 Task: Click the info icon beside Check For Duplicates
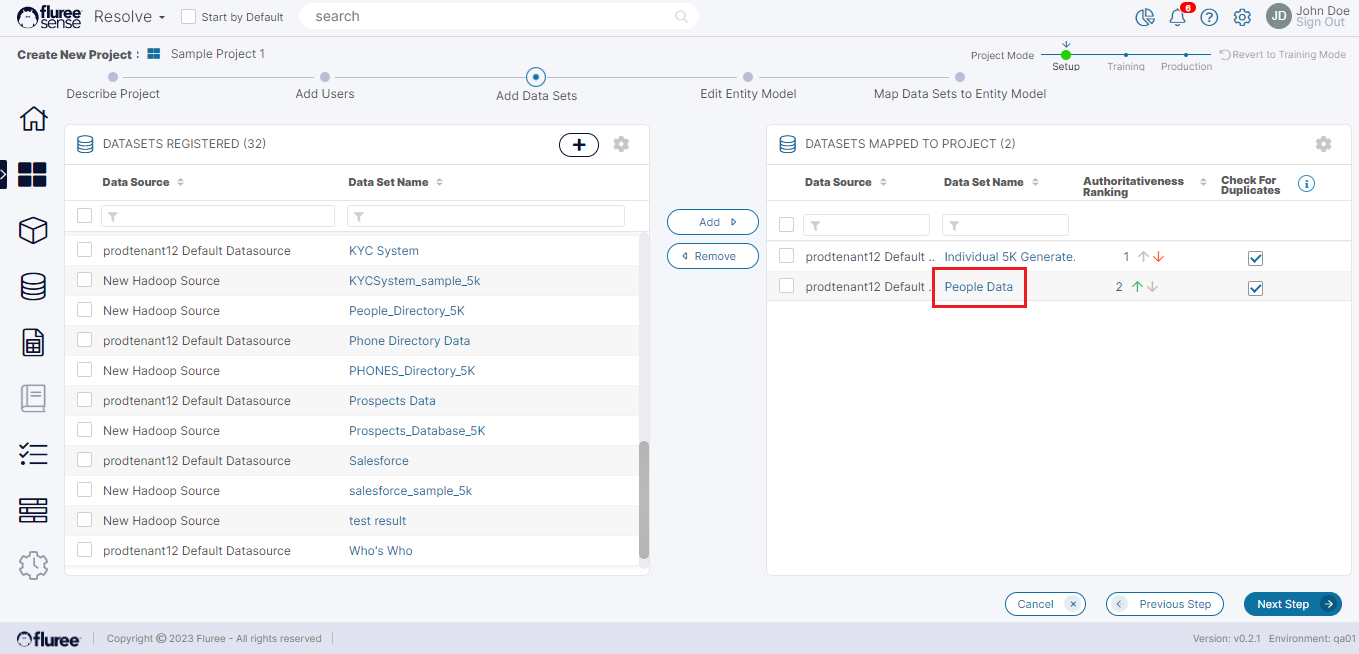tap(1306, 184)
